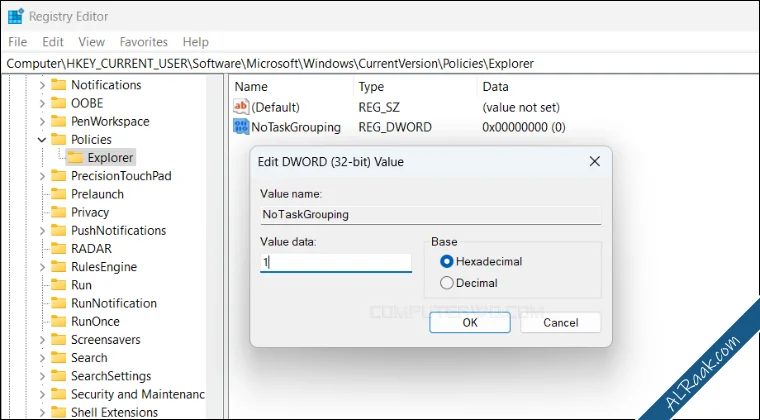
Task: Select the RADAR folder icon
Action: pyautogui.click(x=59, y=249)
